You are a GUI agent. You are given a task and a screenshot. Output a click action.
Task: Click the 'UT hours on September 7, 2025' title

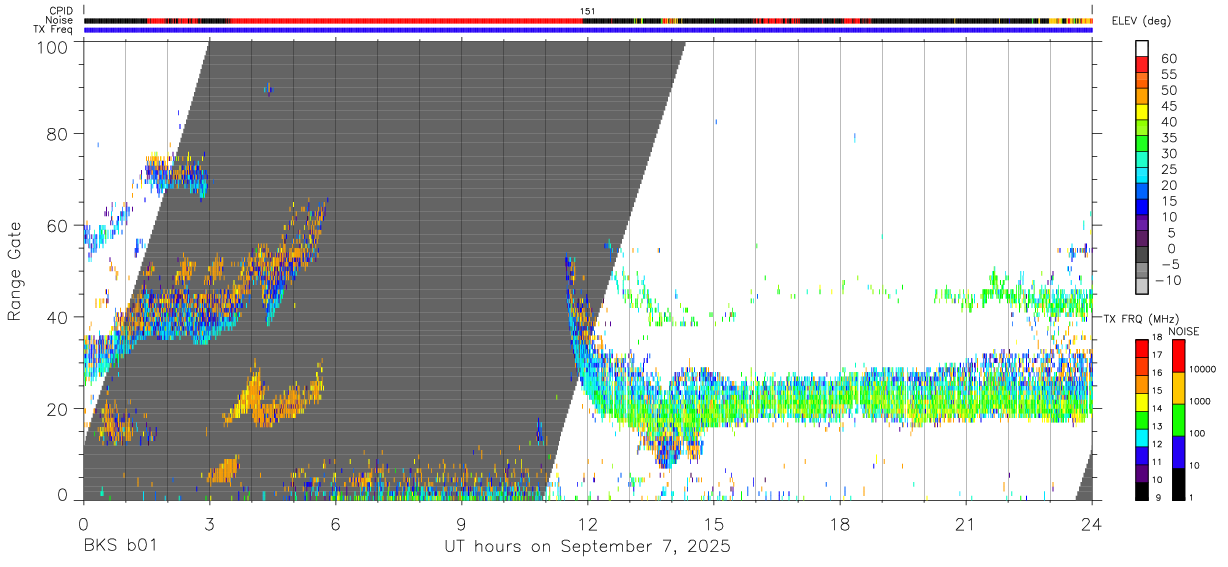(x=587, y=547)
